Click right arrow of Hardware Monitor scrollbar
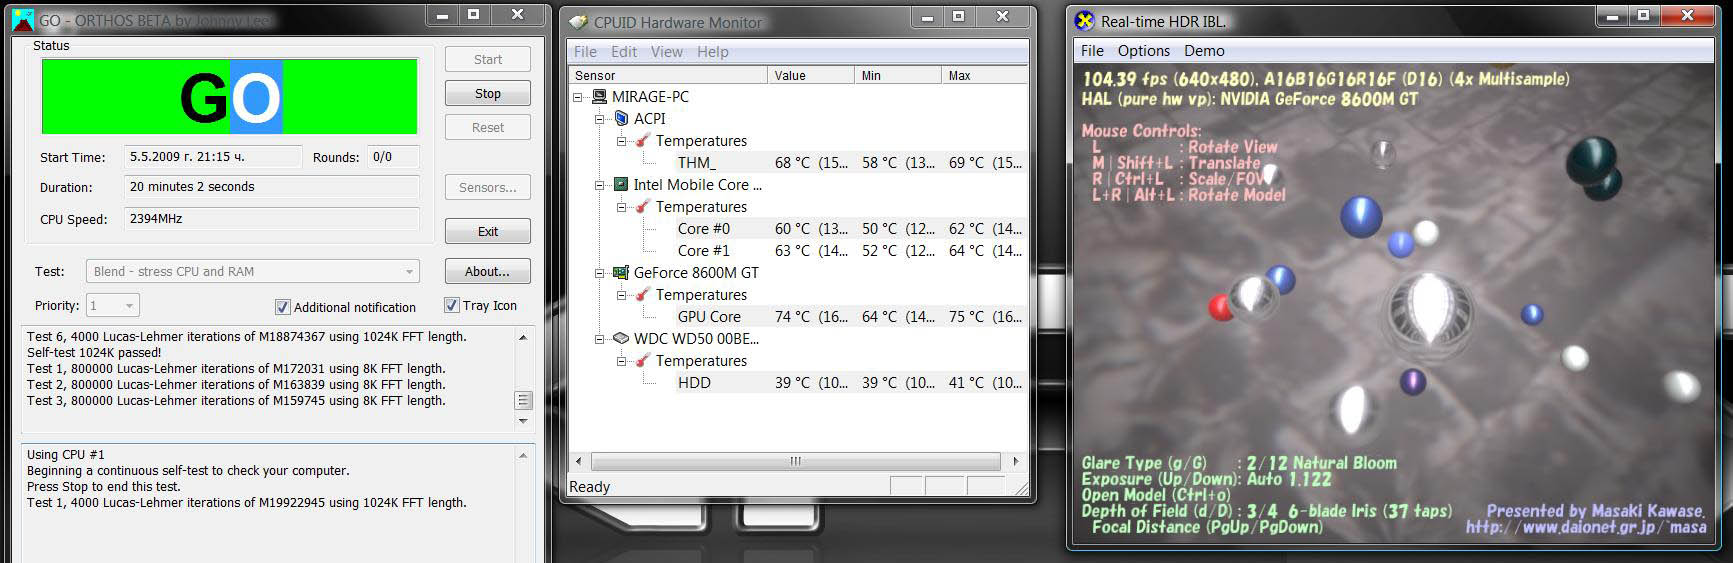The image size is (1733, 563). [x=1015, y=461]
